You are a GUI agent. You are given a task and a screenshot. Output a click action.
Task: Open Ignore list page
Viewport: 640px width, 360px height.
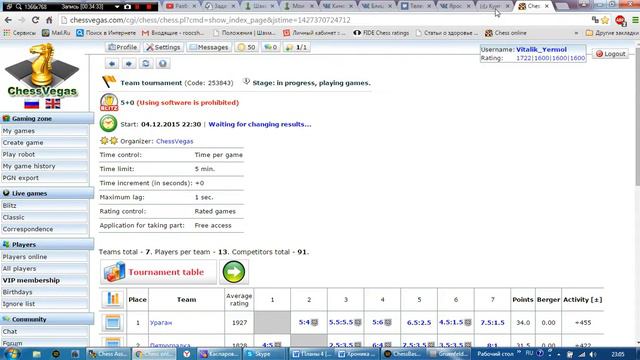click(44, 304)
